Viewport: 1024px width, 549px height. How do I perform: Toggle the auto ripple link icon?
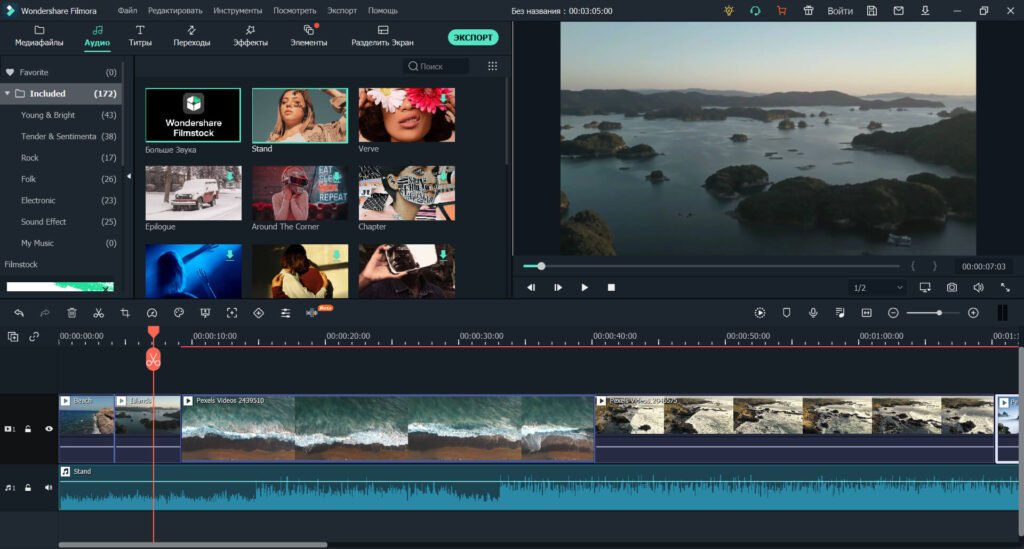(x=34, y=337)
